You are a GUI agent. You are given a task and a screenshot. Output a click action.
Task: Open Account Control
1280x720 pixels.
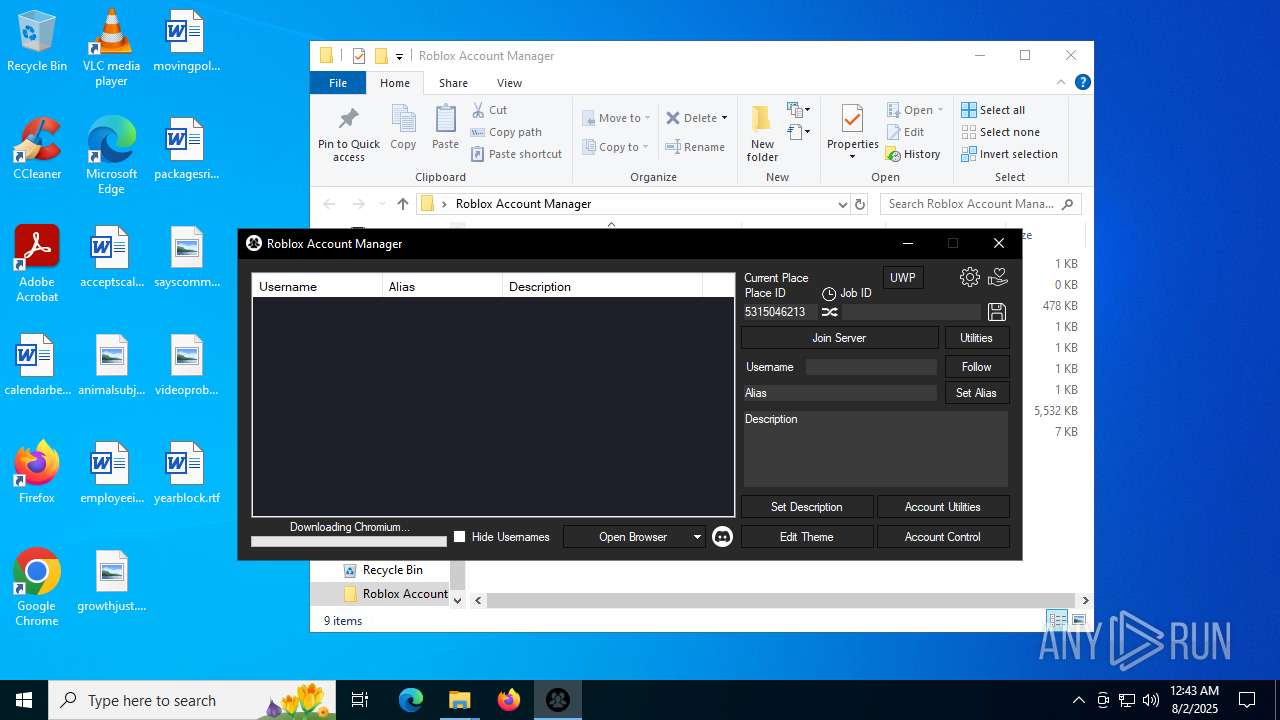click(x=943, y=537)
